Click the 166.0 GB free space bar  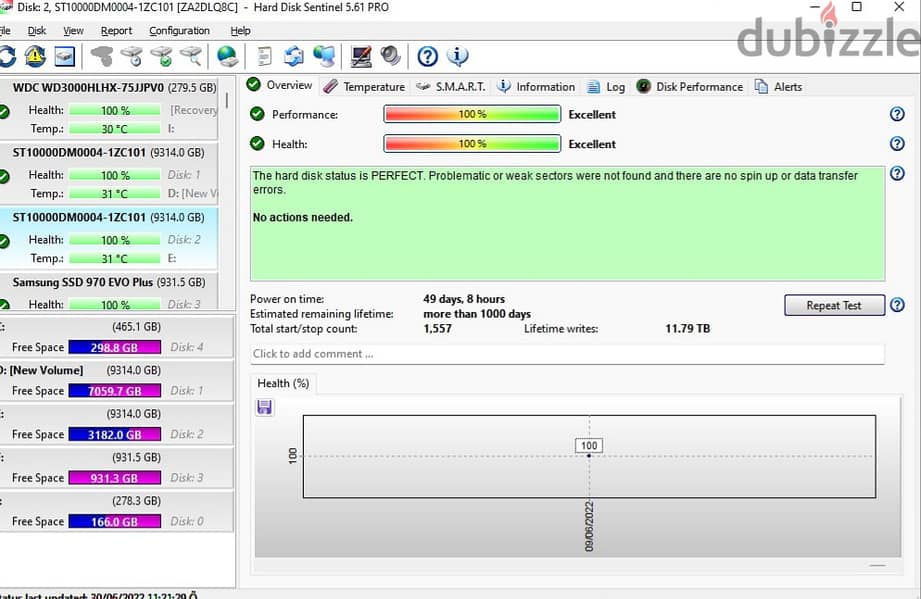pyautogui.click(x=115, y=521)
